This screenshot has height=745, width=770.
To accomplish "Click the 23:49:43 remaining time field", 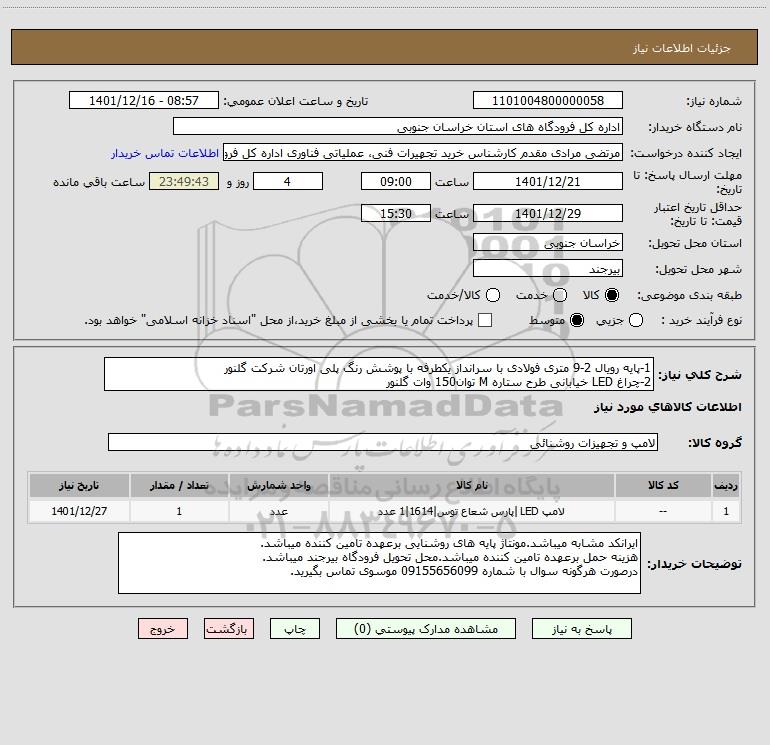I will (184, 181).
